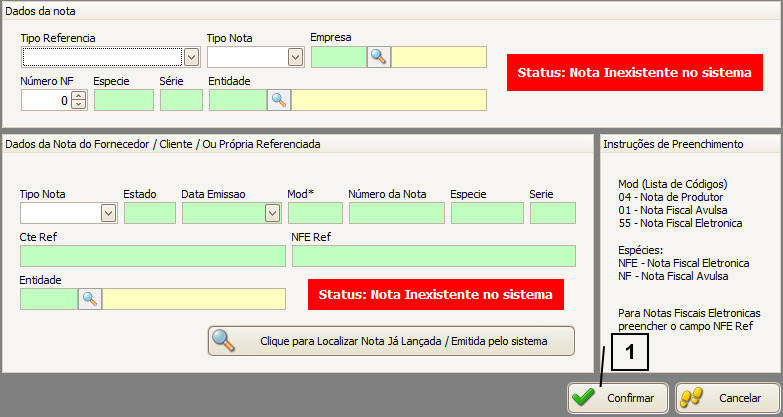783x417 pixels.
Task: Expand the Tipo Referencia dropdown
Action: pyautogui.click(x=191, y=57)
